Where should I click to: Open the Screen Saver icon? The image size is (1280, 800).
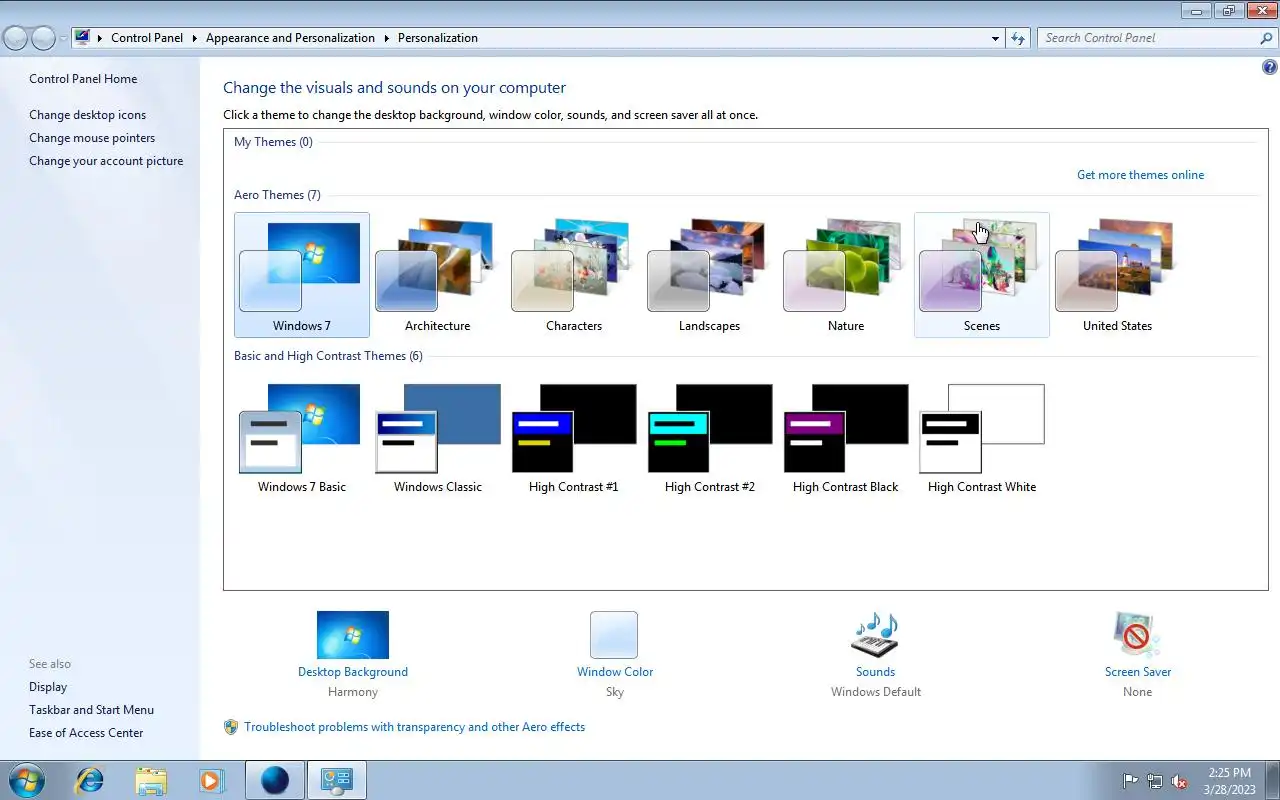[x=1137, y=635]
